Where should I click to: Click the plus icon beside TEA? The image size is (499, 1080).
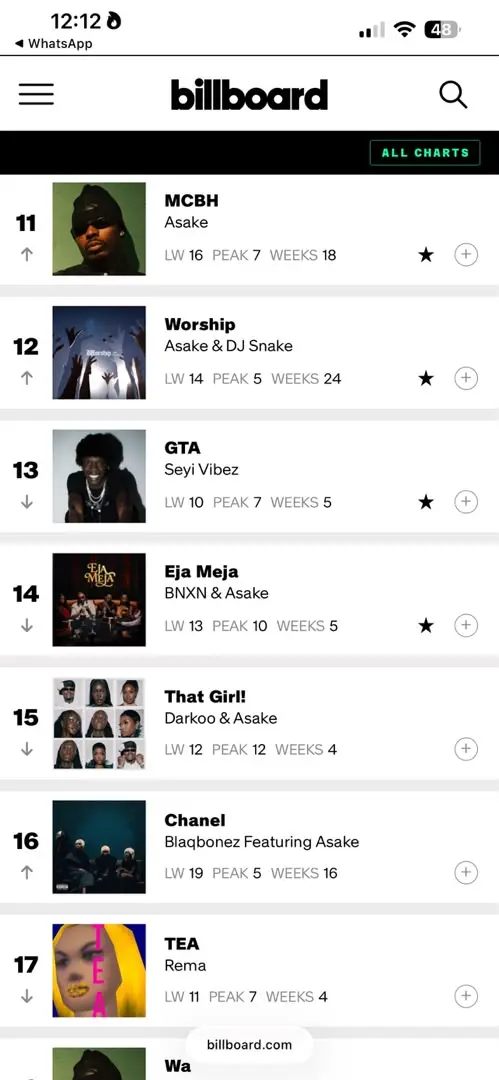(466, 996)
